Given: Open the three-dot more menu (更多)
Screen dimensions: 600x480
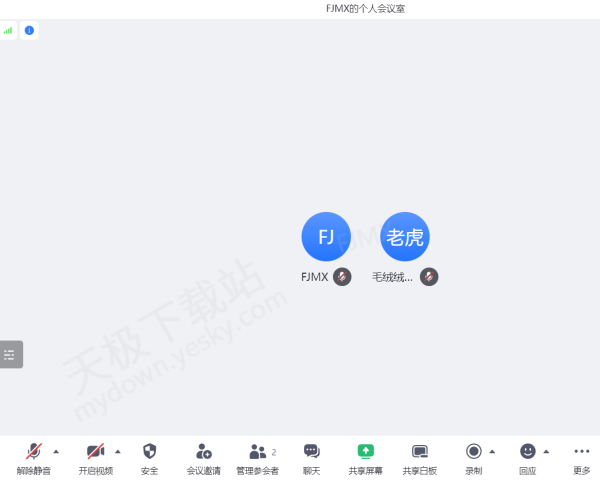Looking at the screenshot, I should pyautogui.click(x=582, y=451).
